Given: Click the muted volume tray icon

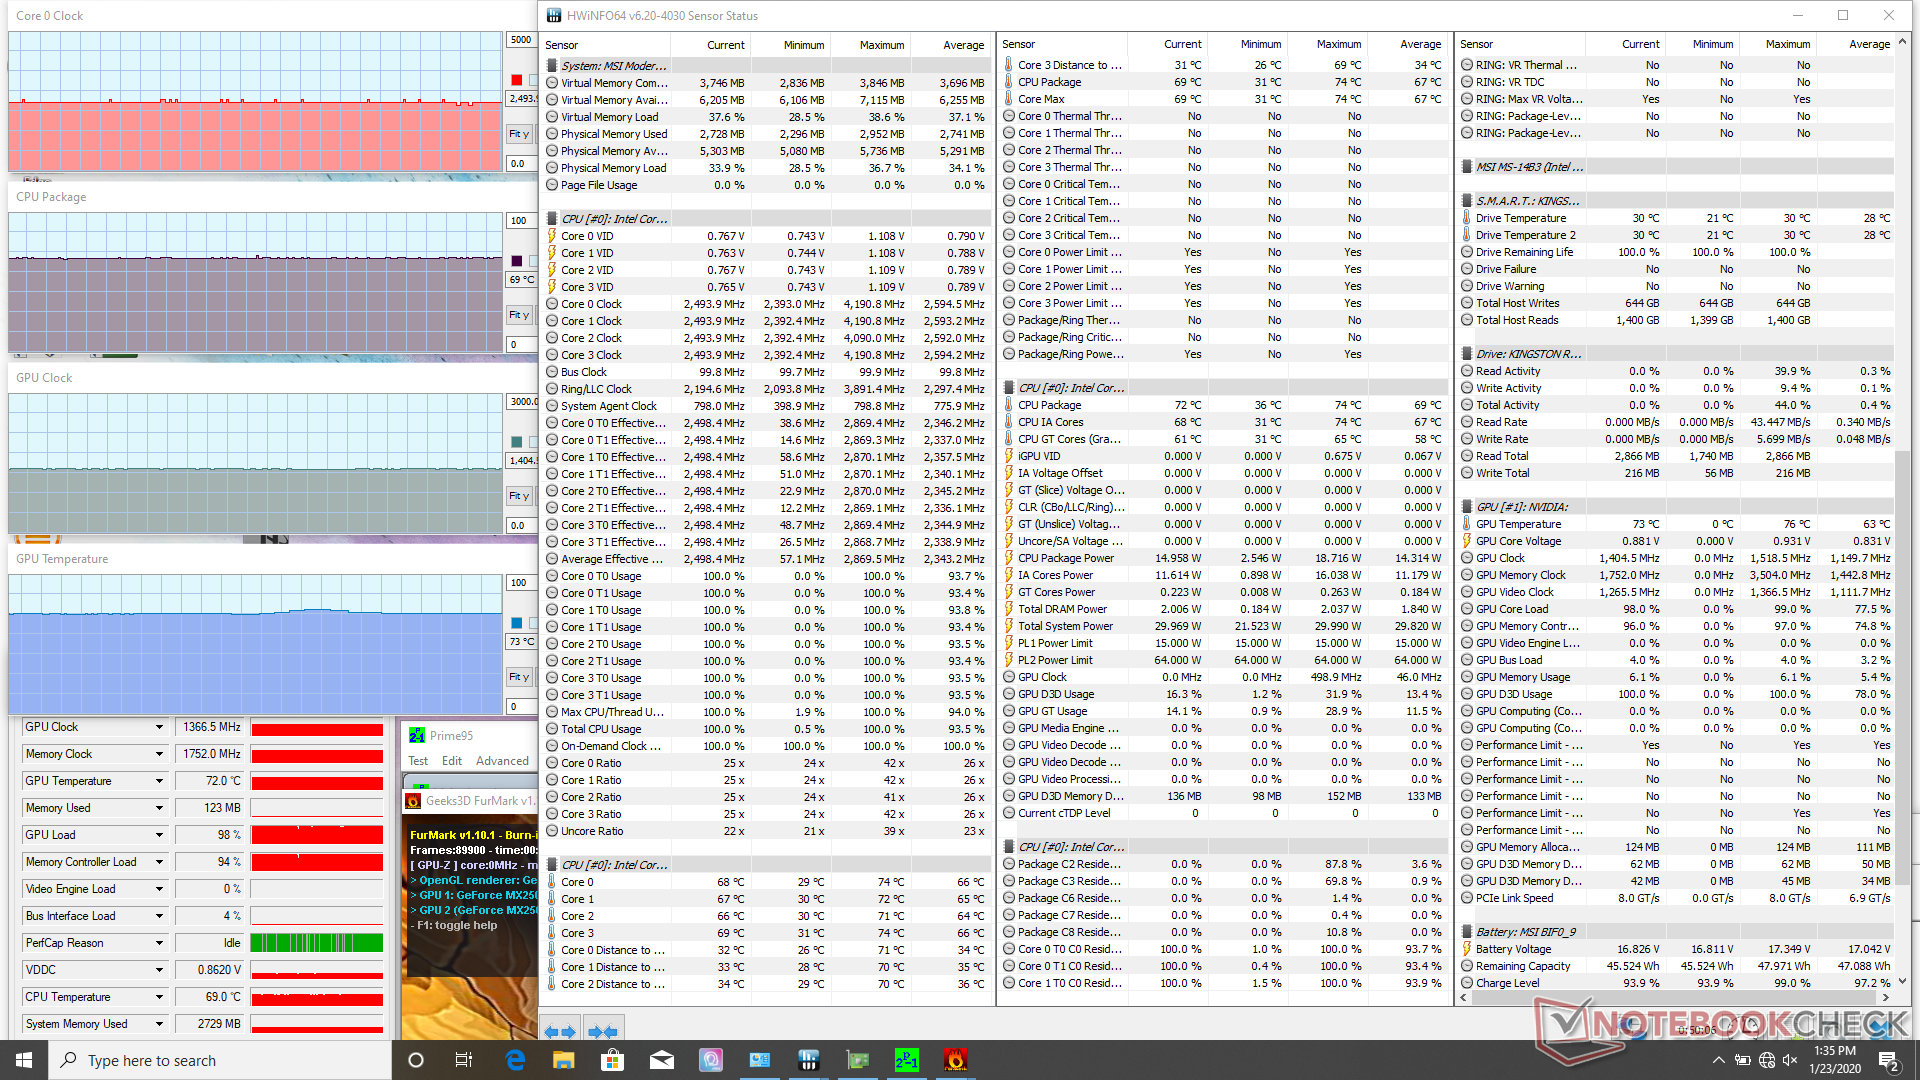Looking at the screenshot, I should tap(1790, 1060).
